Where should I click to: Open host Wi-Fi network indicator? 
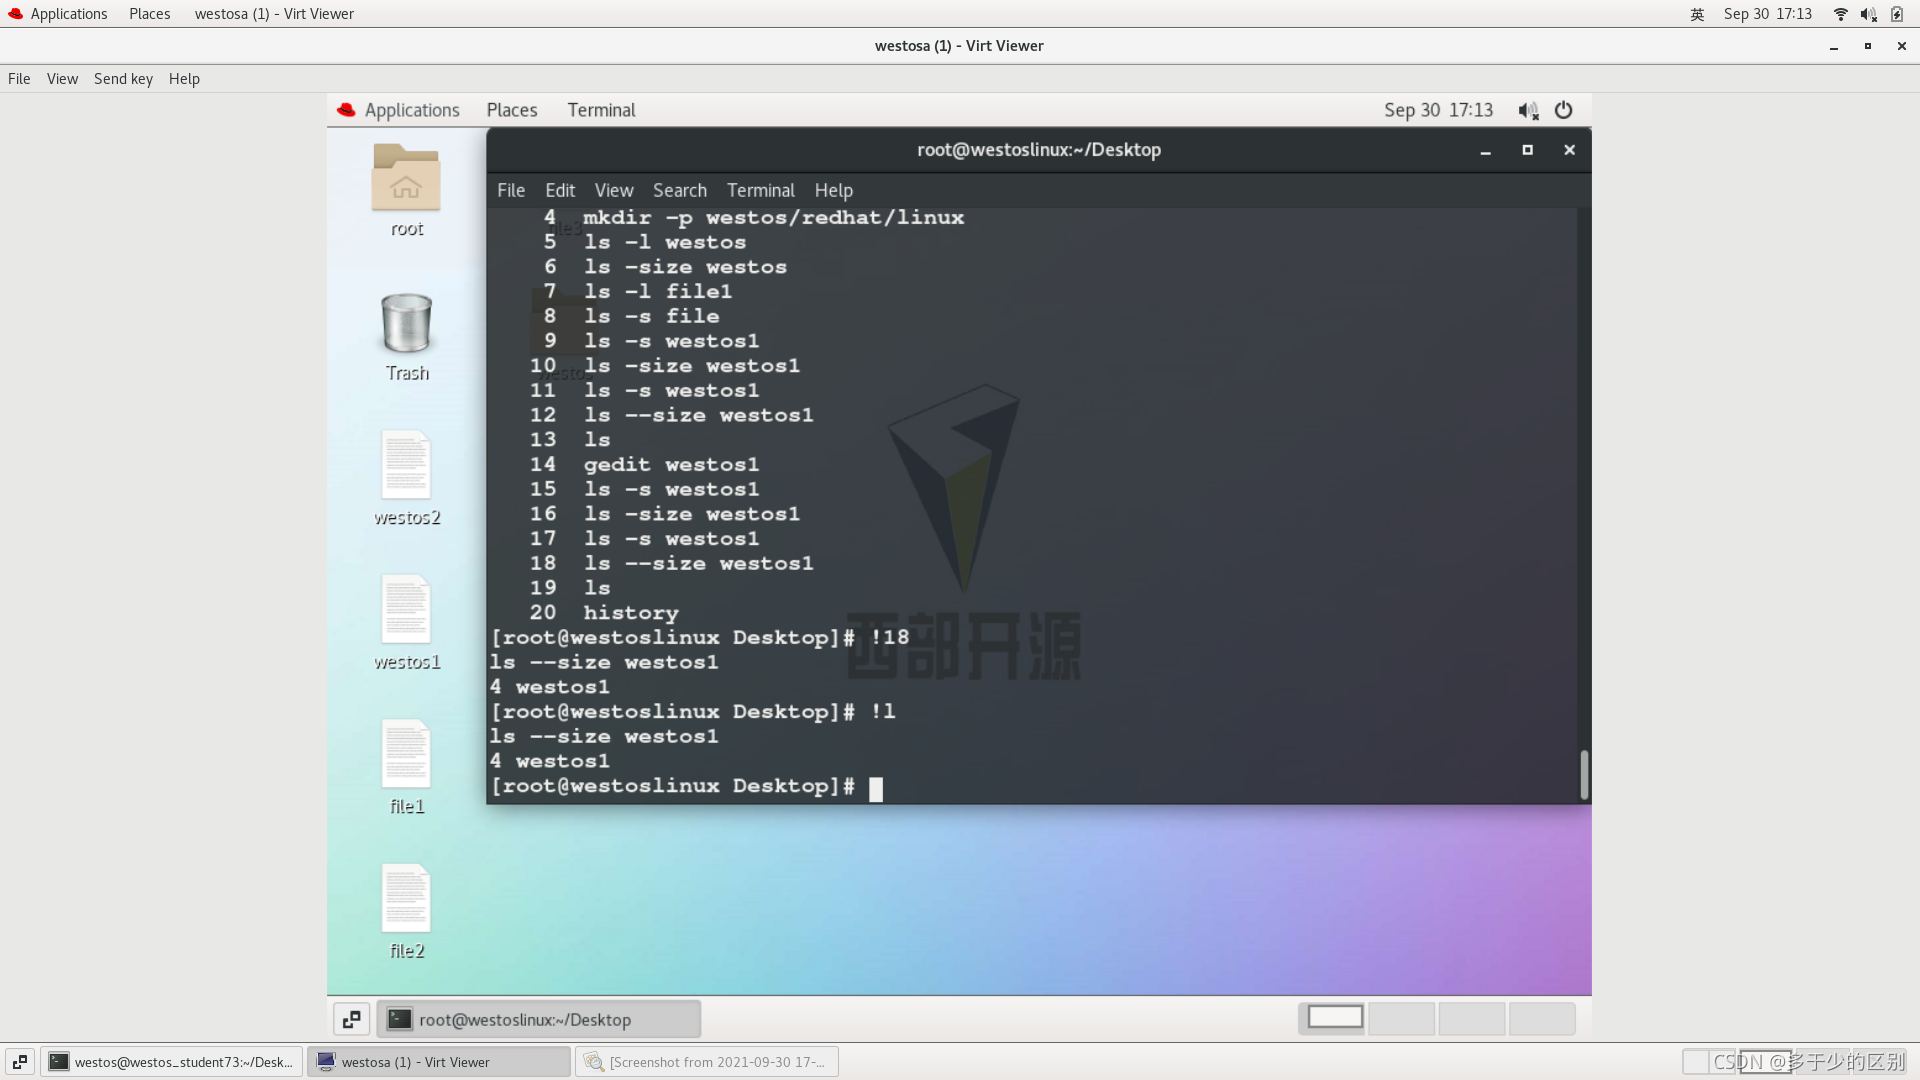1840,14
